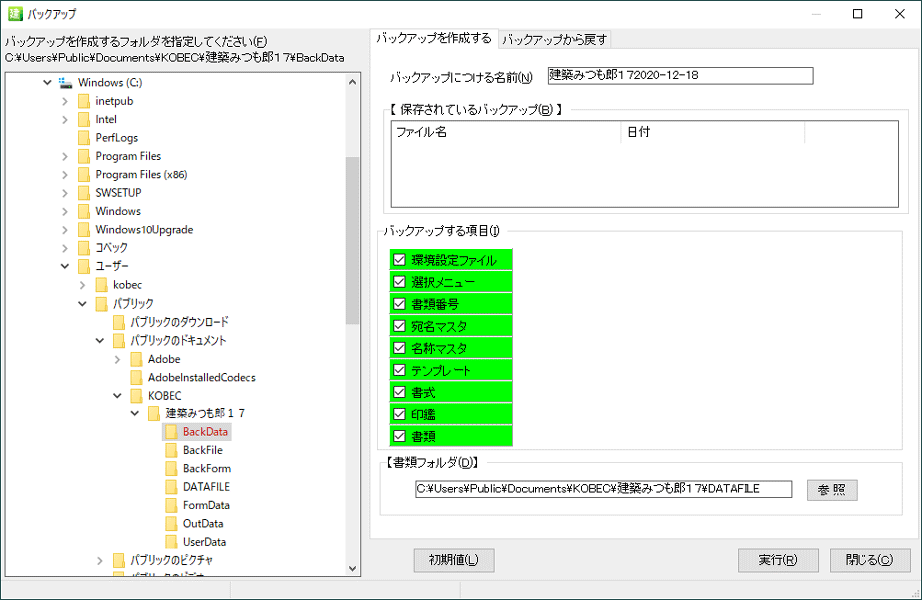
Task: Click the 参照 browse button
Action: point(831,490)
